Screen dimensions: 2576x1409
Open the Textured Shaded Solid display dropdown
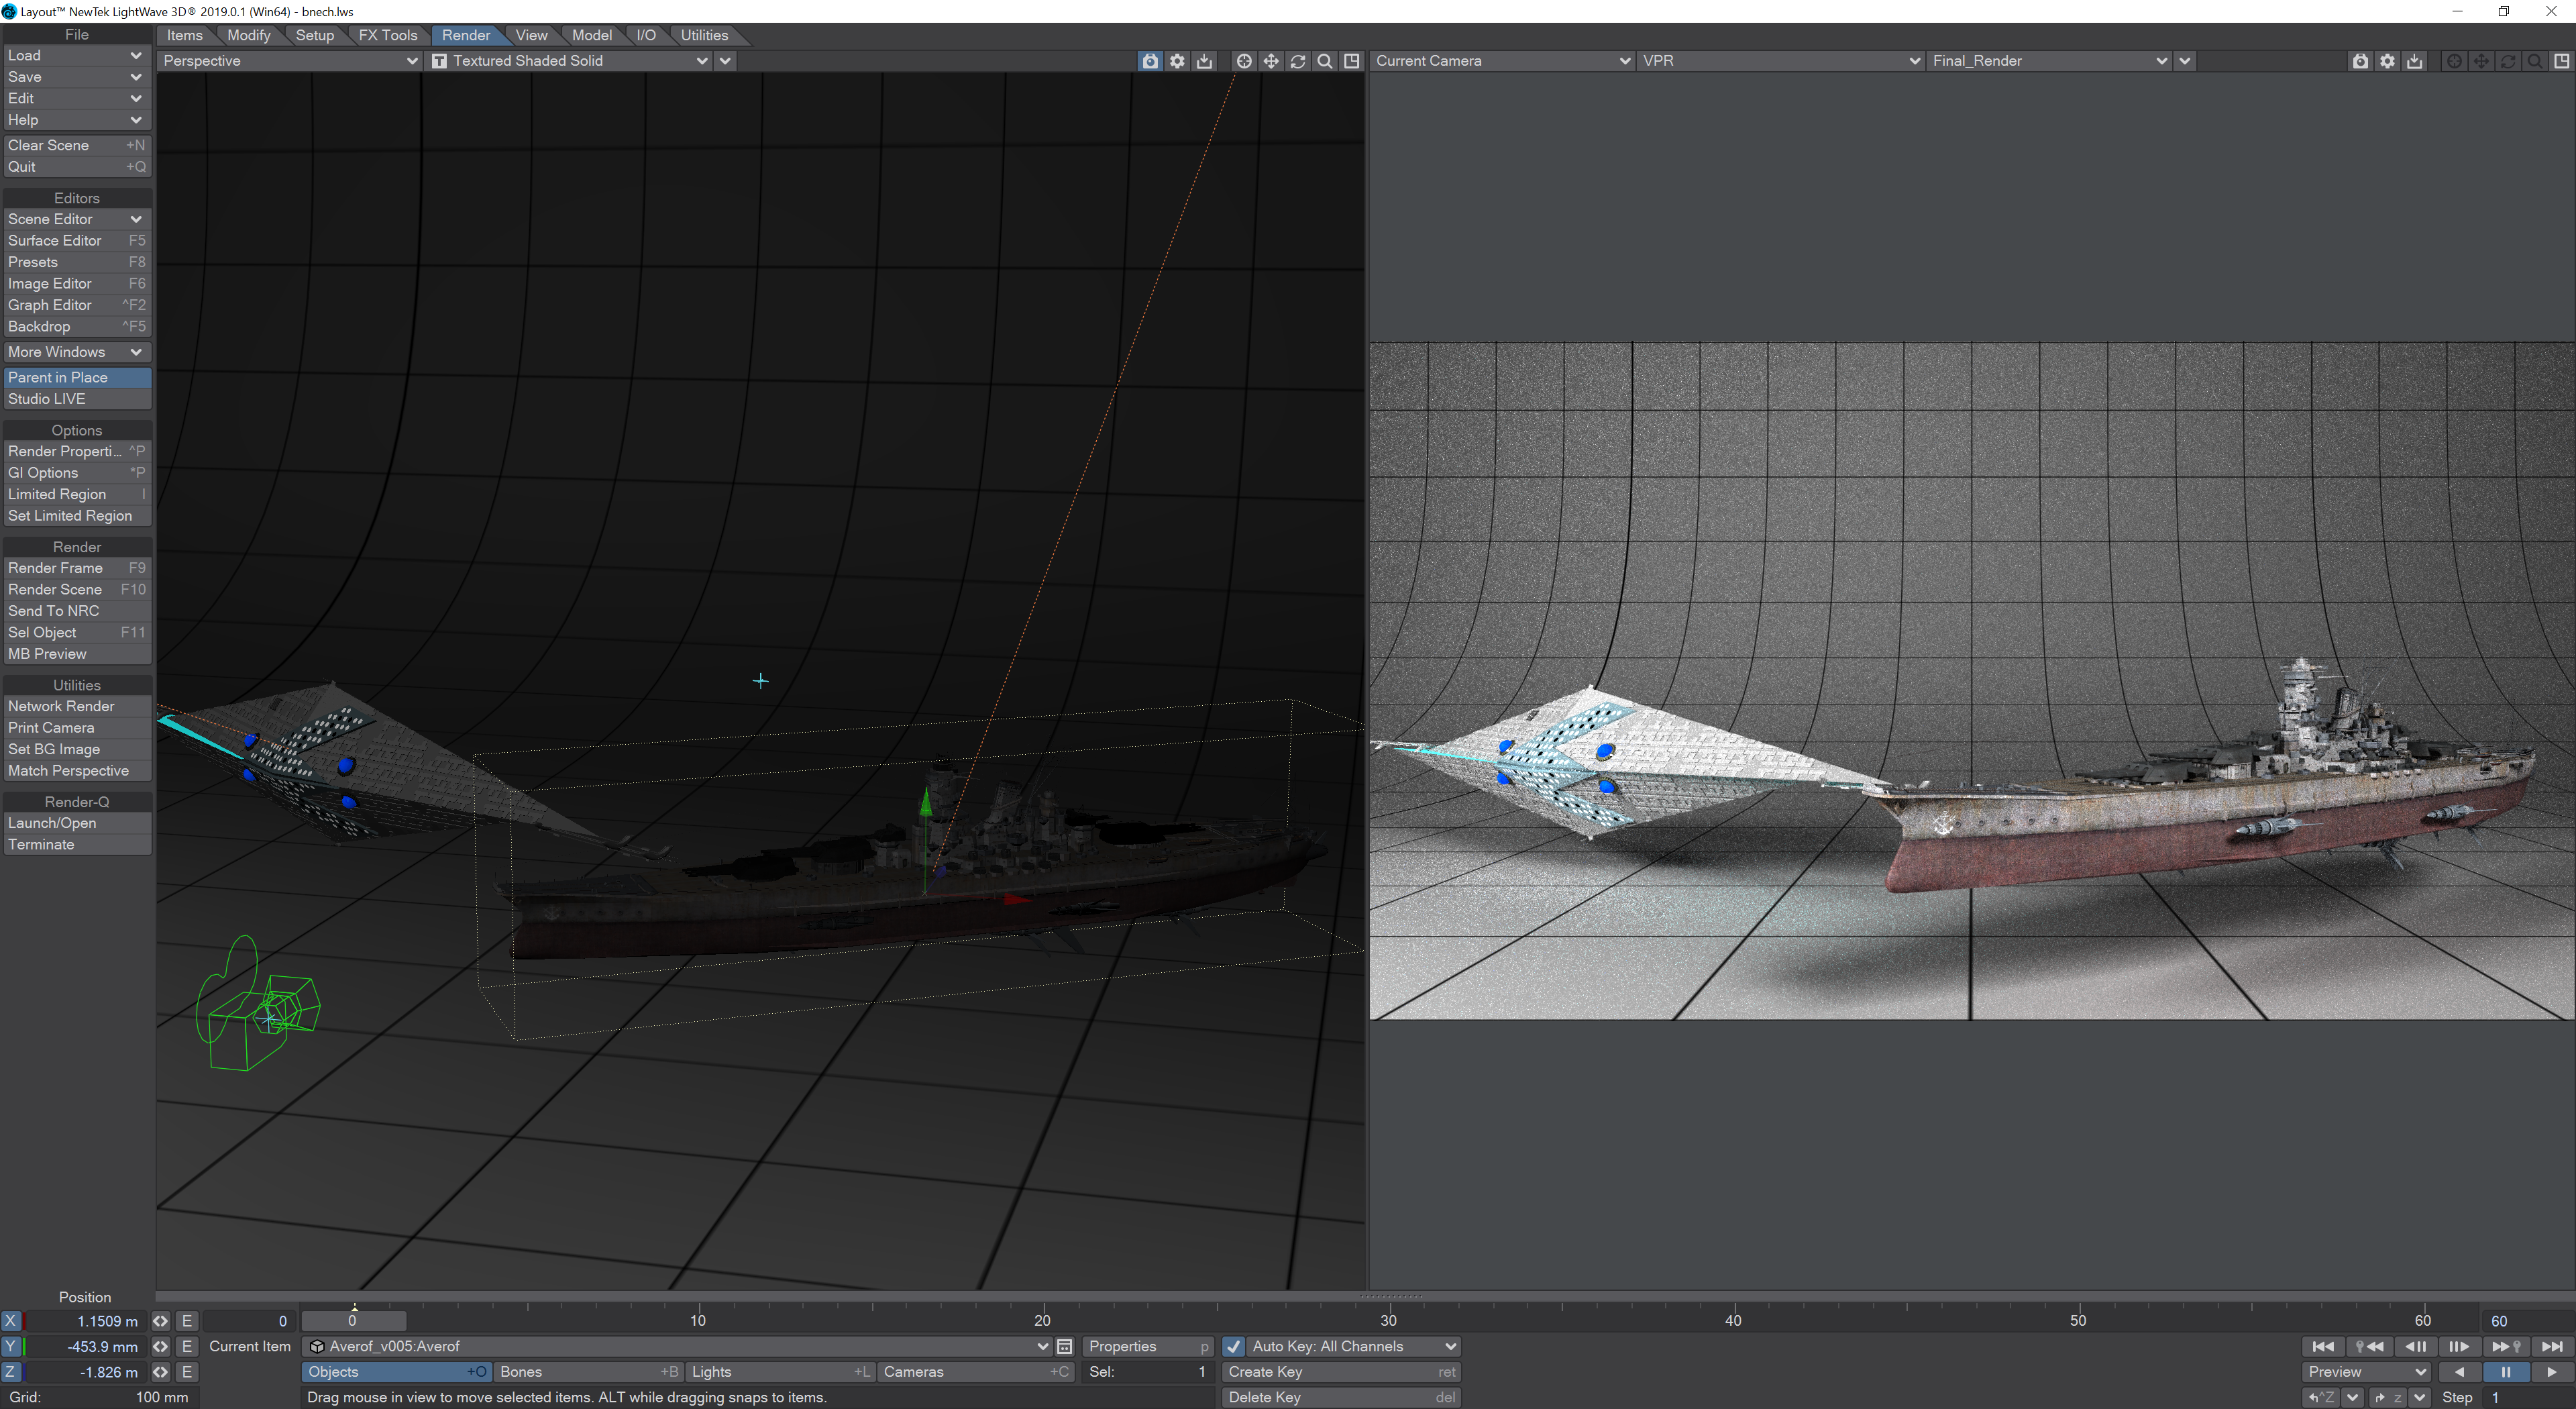(570, 61)
